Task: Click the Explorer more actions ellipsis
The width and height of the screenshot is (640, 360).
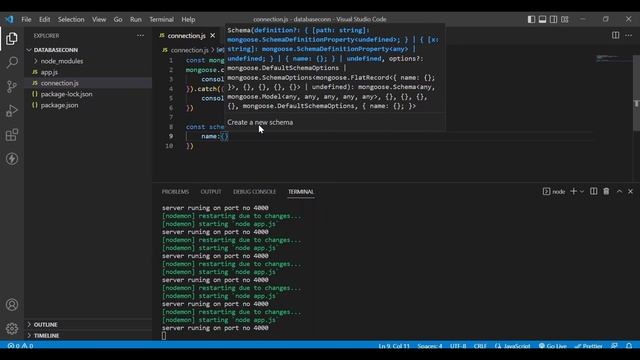Action: [x=140, y=36]
